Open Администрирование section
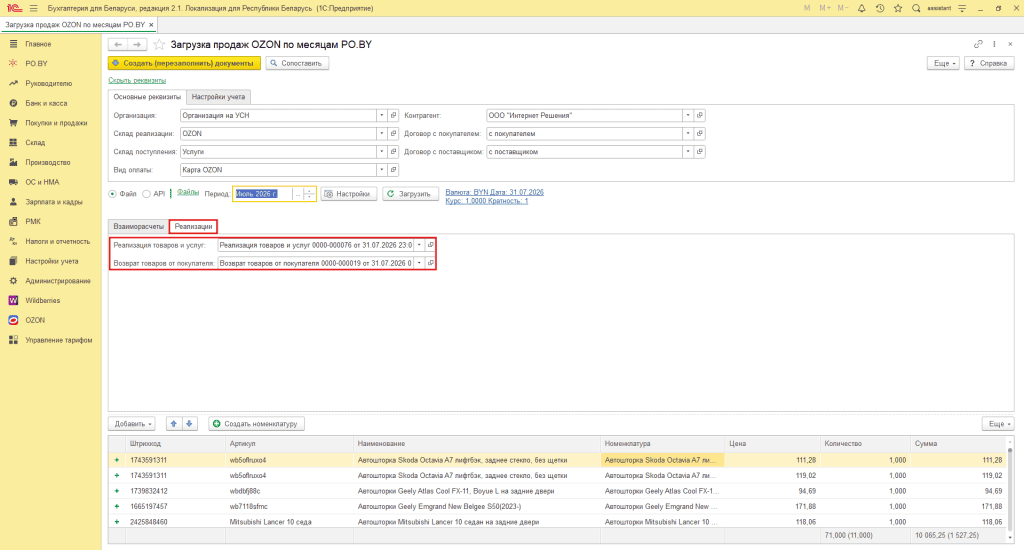The height and width of the screenshot is (550, 1024). (58, 281)
